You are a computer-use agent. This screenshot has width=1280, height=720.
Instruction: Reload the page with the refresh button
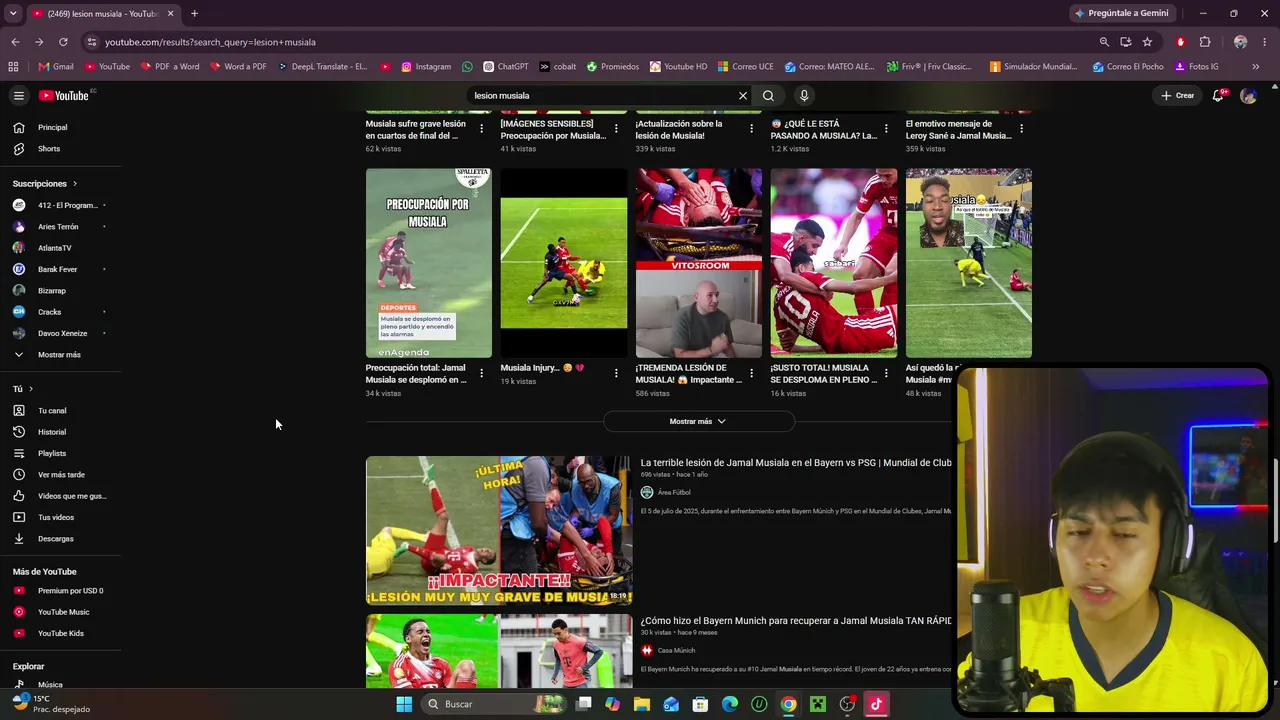click(x=63, y=42)
